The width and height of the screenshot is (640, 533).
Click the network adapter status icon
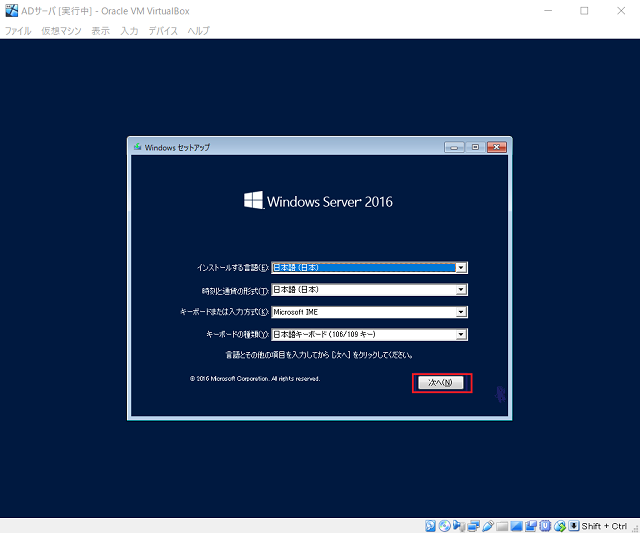click(x=473, y=526)
